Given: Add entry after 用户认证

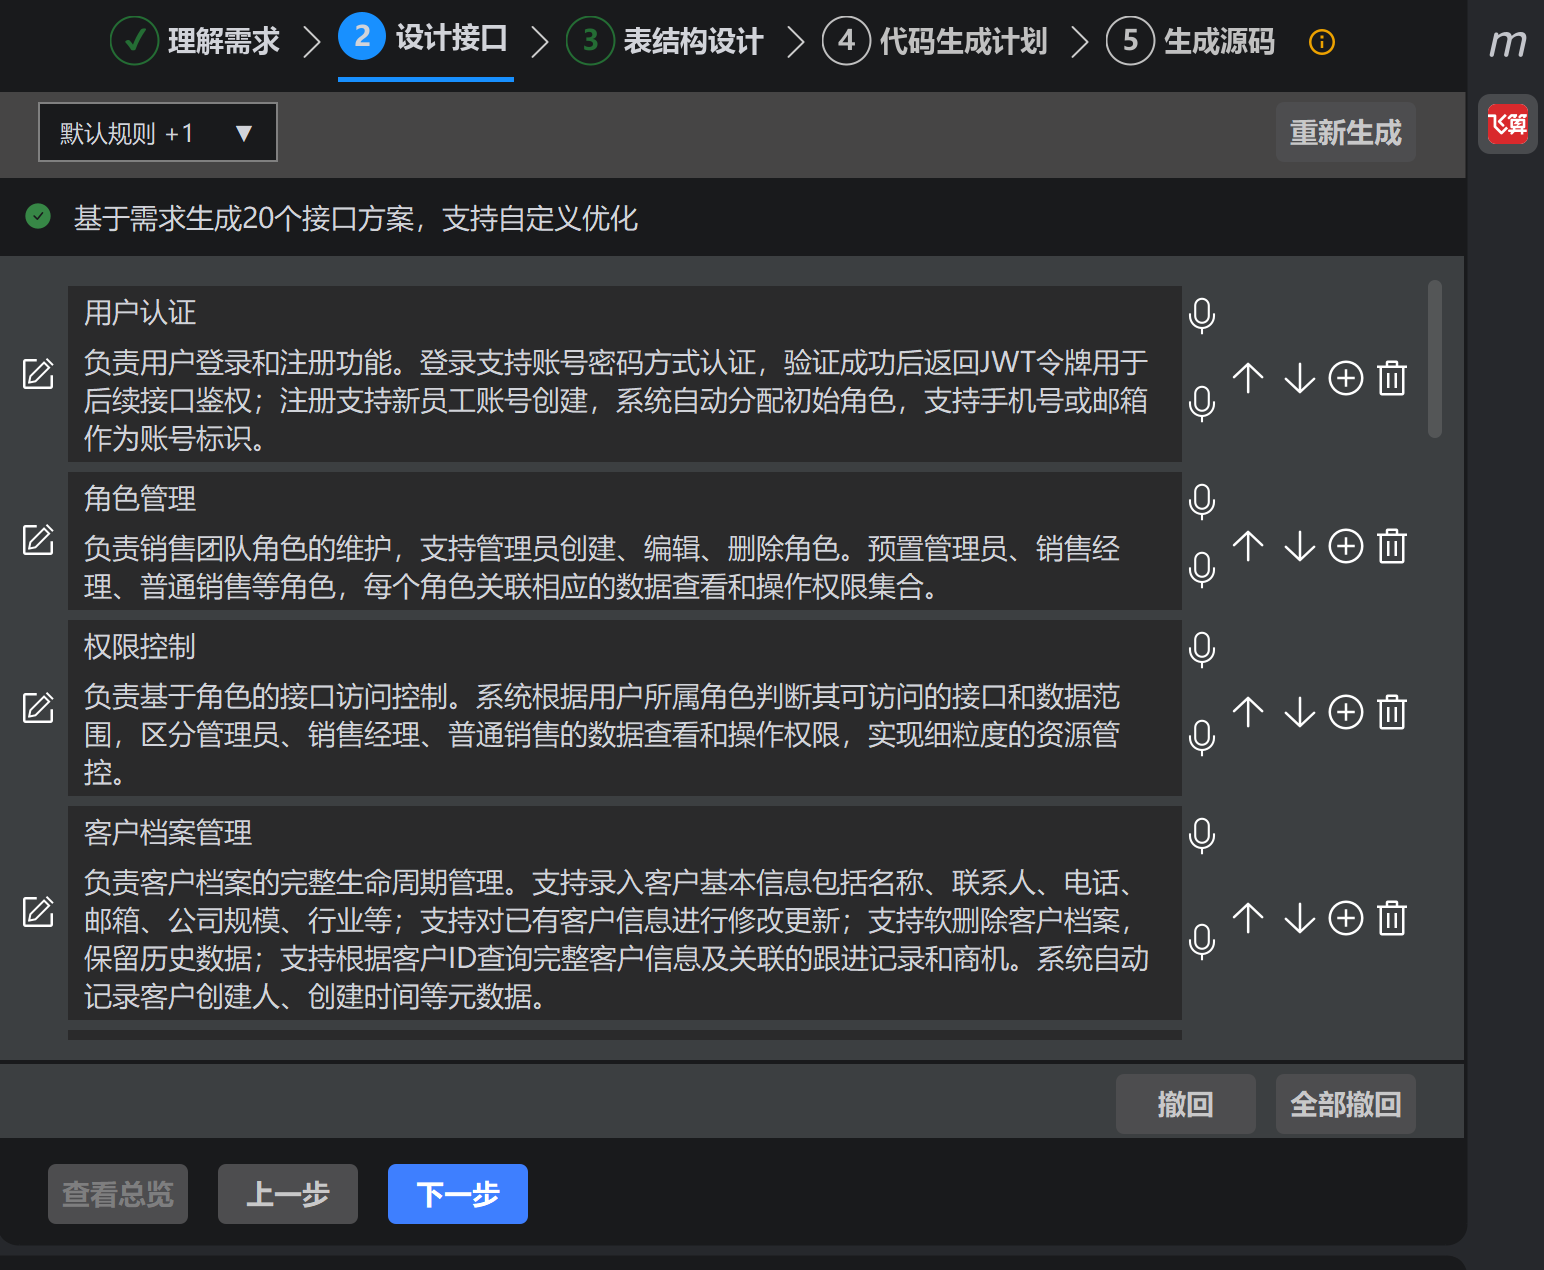Looking at the screenshot, I should [1346, 378].
